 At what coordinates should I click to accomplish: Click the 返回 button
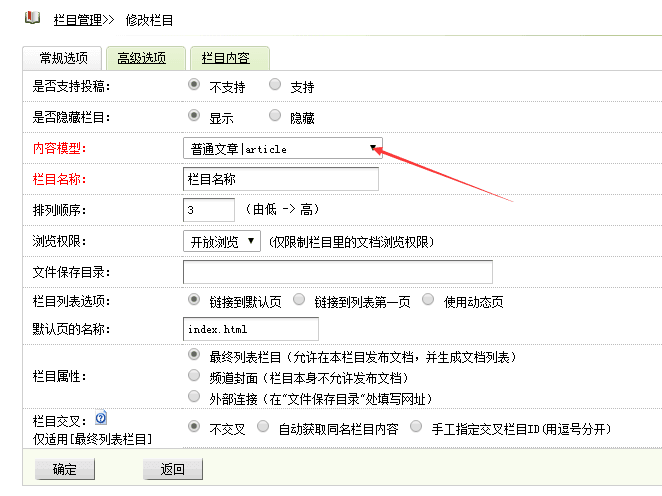pos(173,469)
